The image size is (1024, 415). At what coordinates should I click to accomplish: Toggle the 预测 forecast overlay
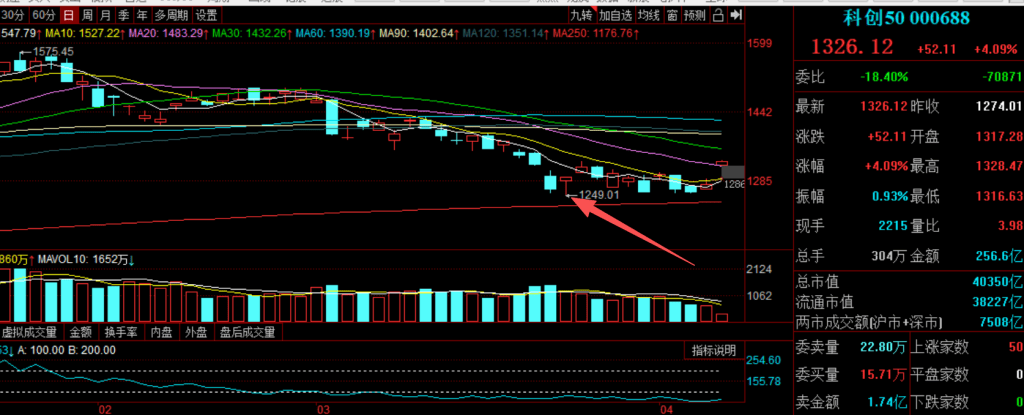tap(694, 16)
